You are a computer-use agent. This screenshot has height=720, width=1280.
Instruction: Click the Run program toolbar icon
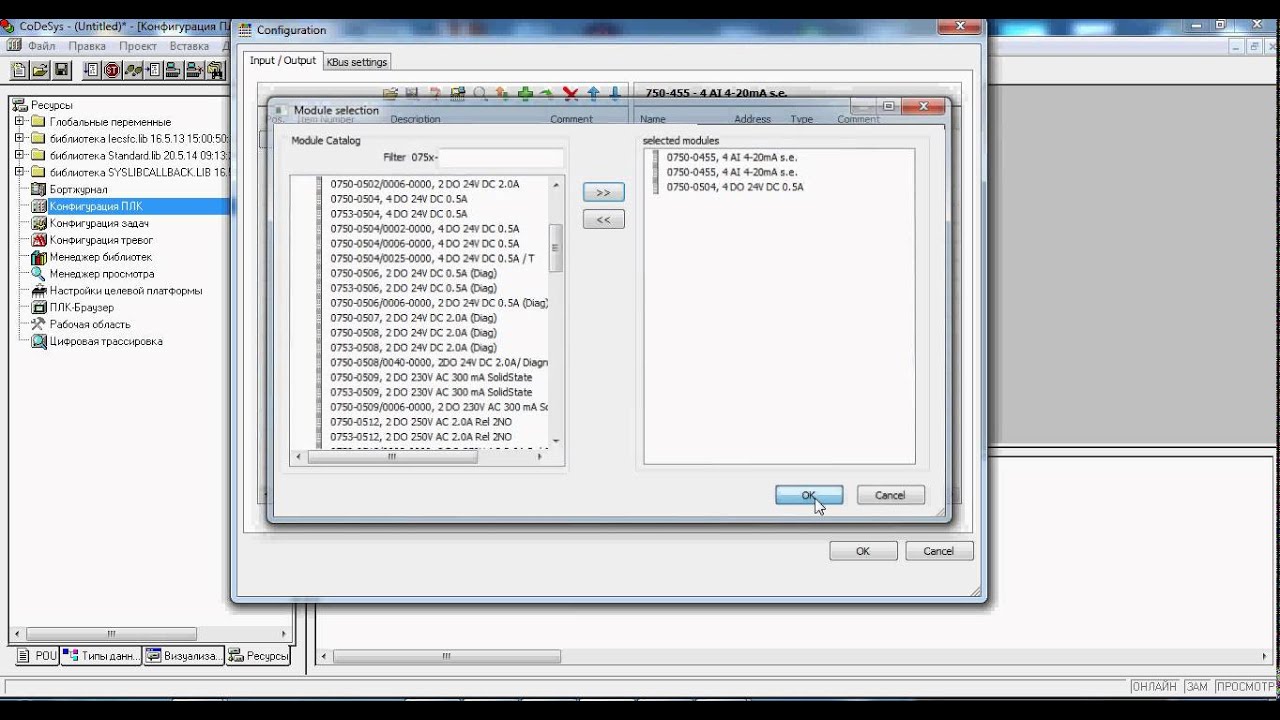pyautogui.click(x=92, y=70)
